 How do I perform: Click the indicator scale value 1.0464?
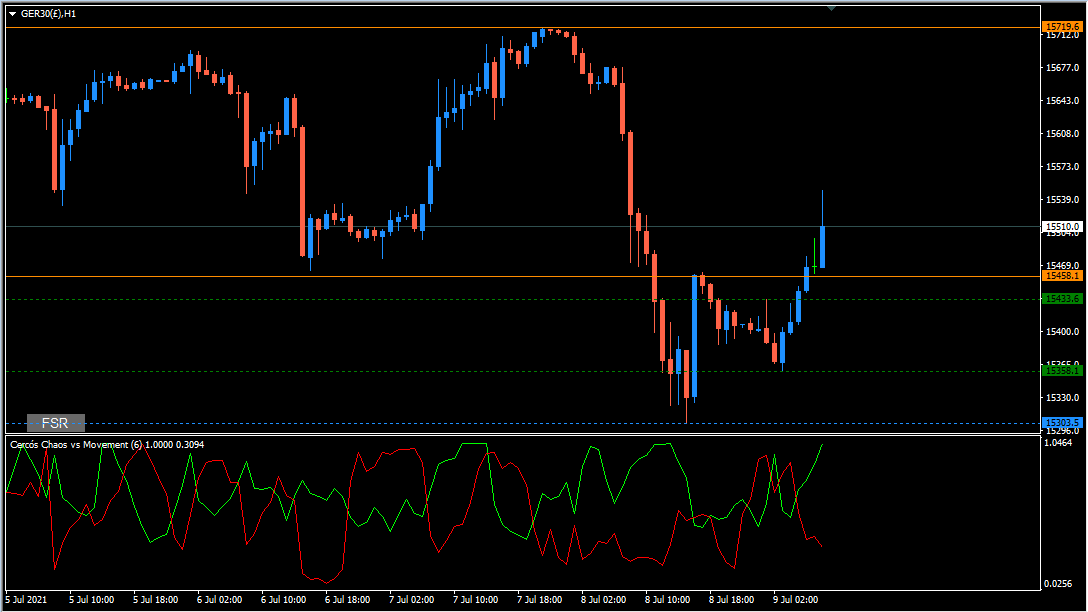click(x=1058, y=443)
